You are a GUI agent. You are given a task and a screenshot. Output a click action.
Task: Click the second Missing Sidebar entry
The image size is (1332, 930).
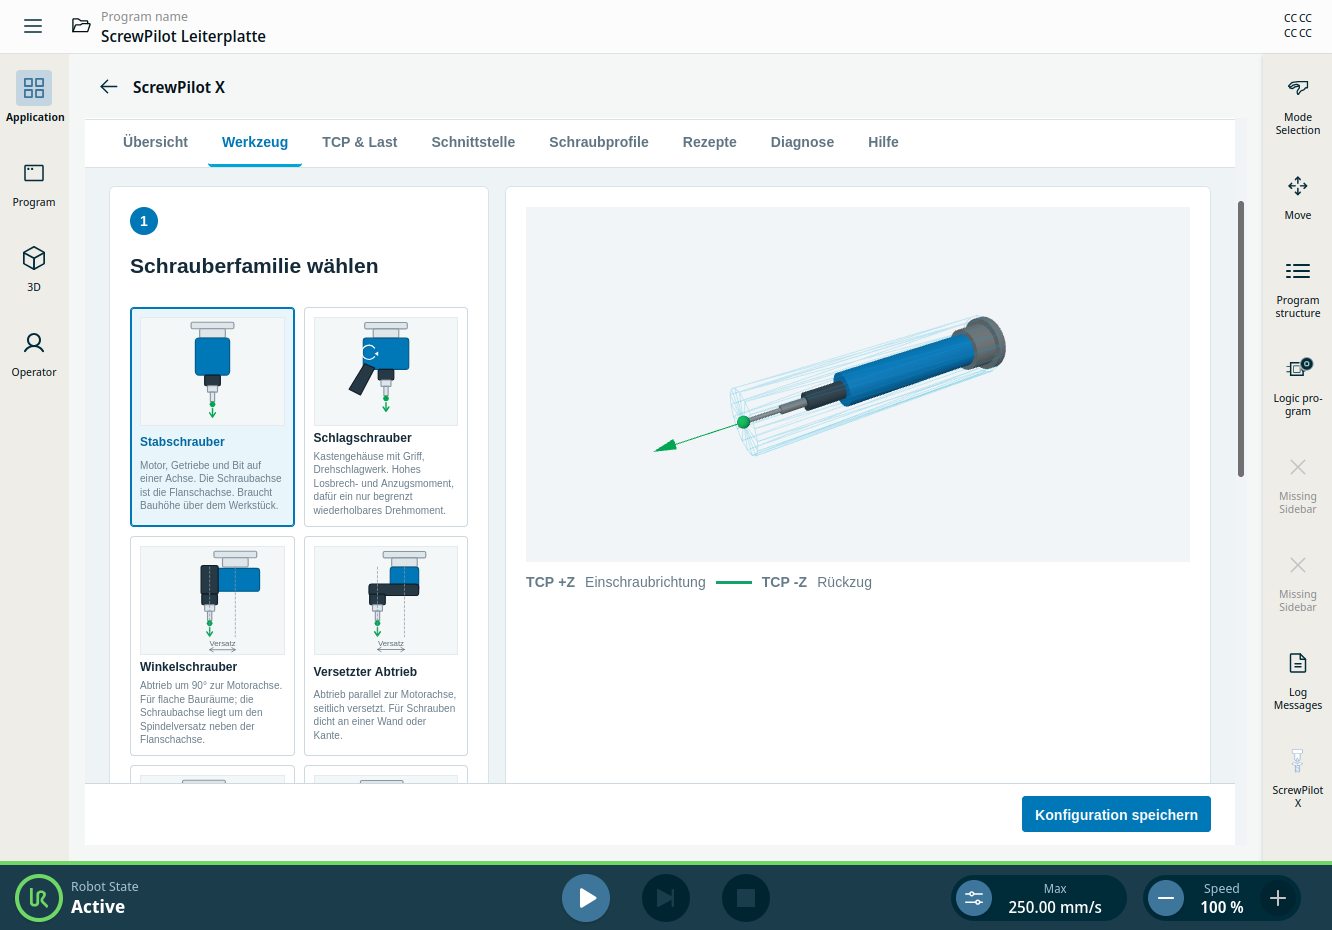[1298, 583]
